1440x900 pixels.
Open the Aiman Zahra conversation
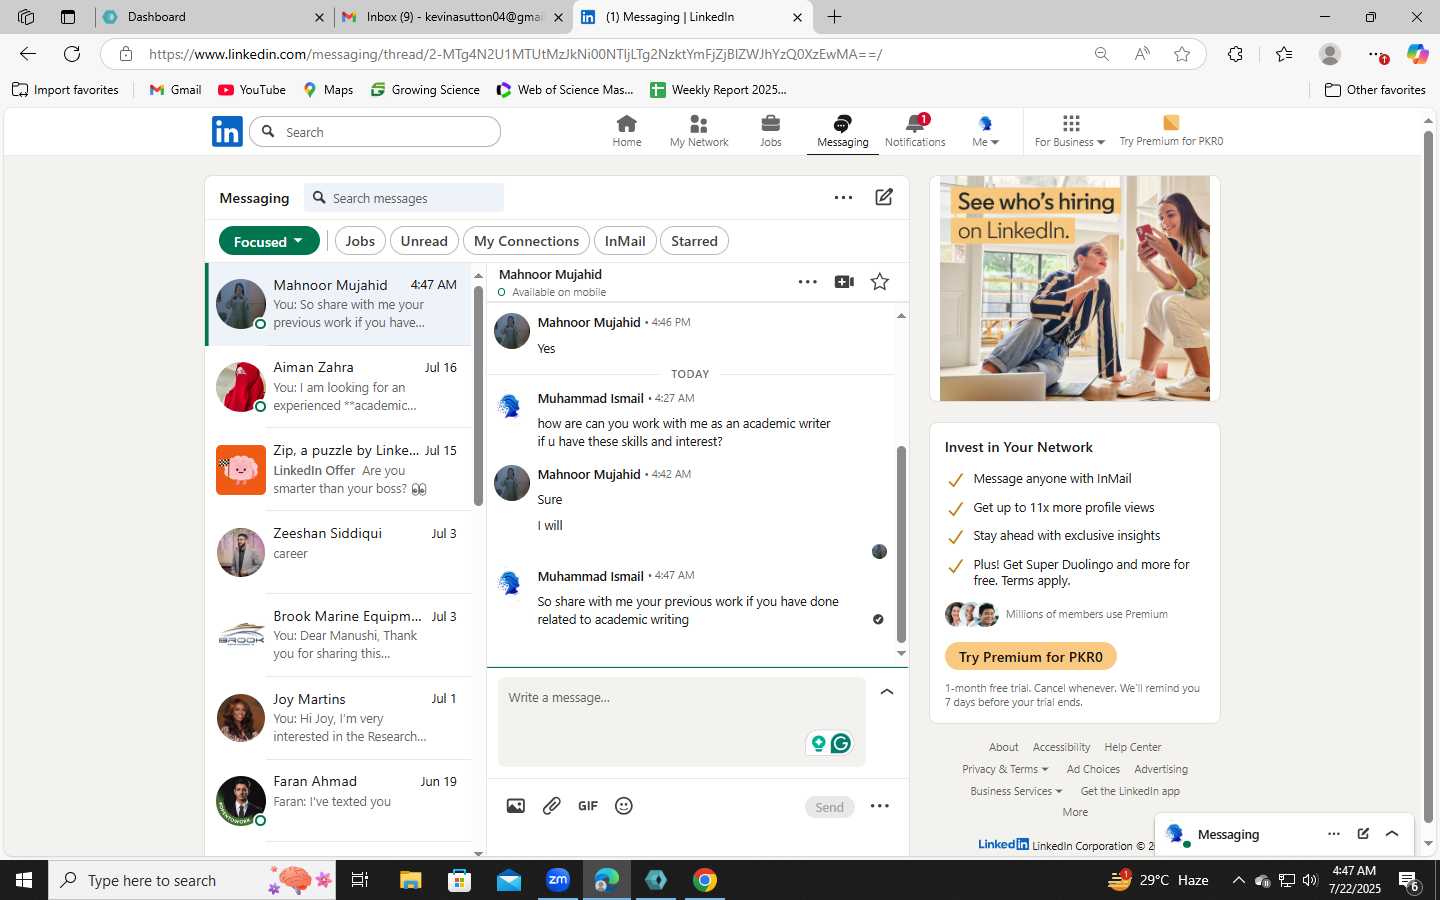(x=339, y=387)
